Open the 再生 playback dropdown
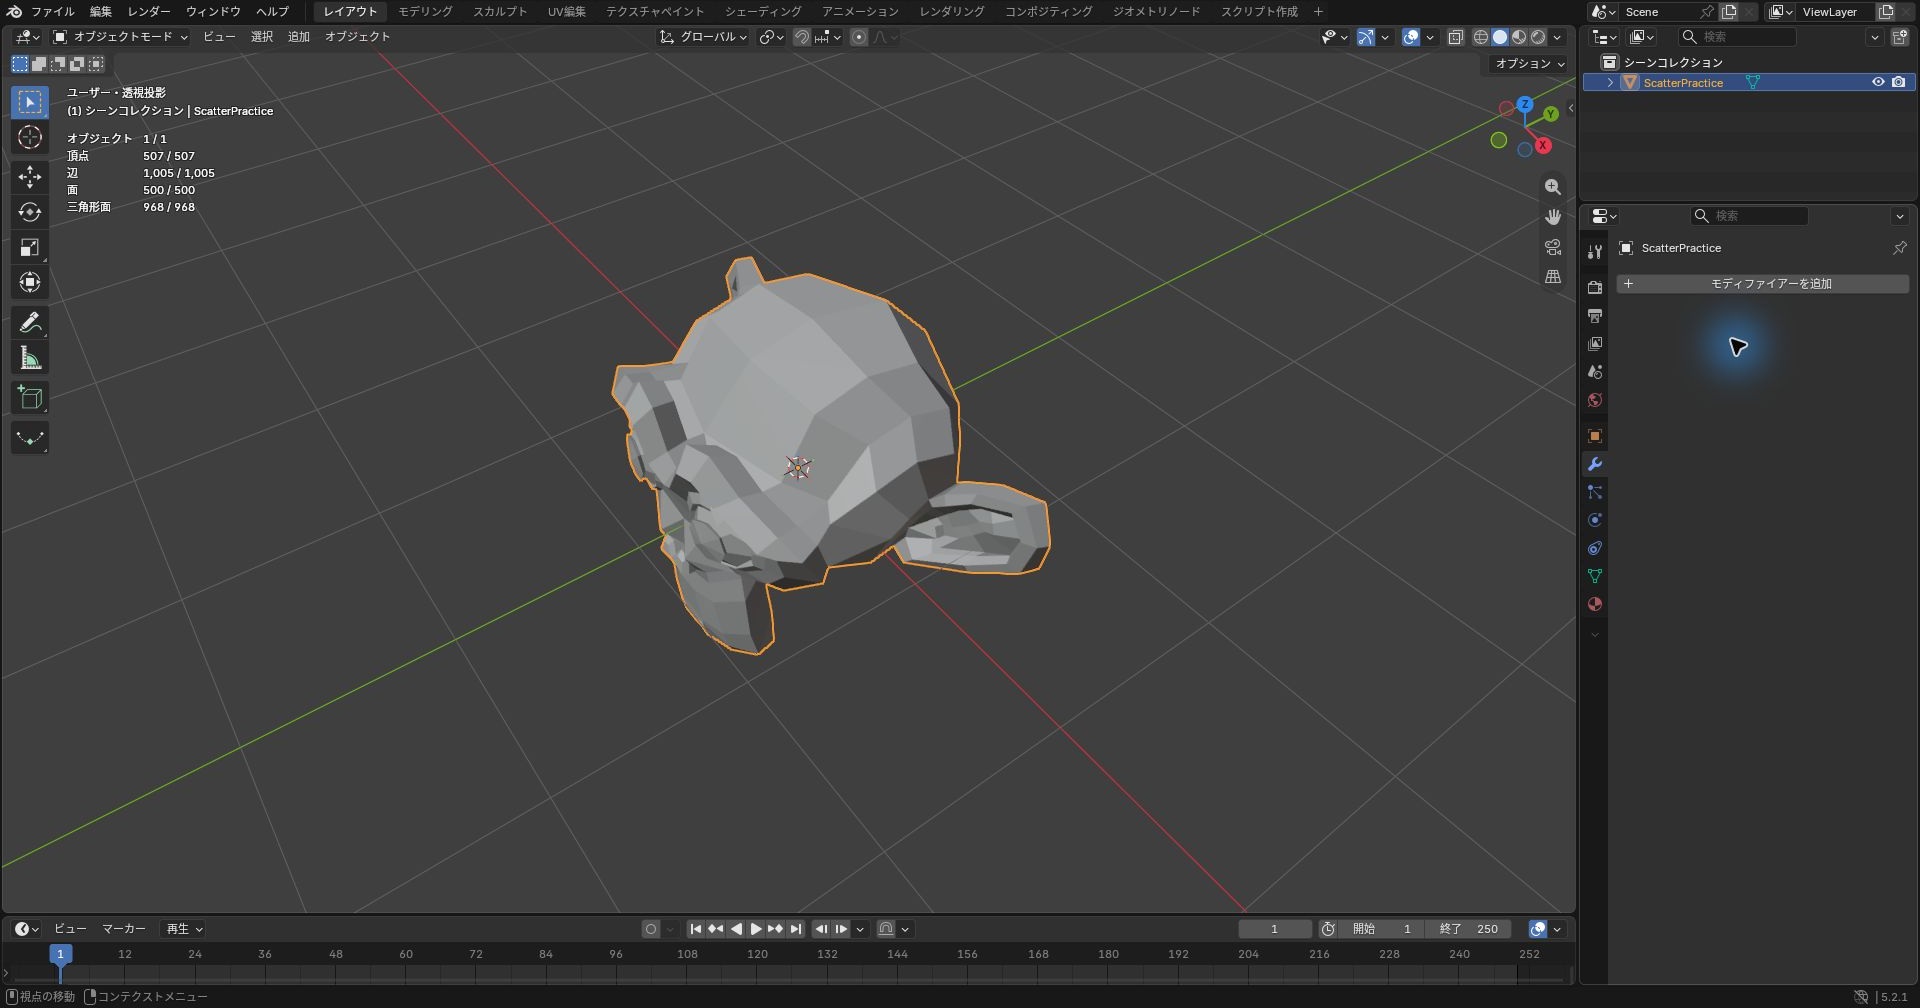 [x=184, y=928]
